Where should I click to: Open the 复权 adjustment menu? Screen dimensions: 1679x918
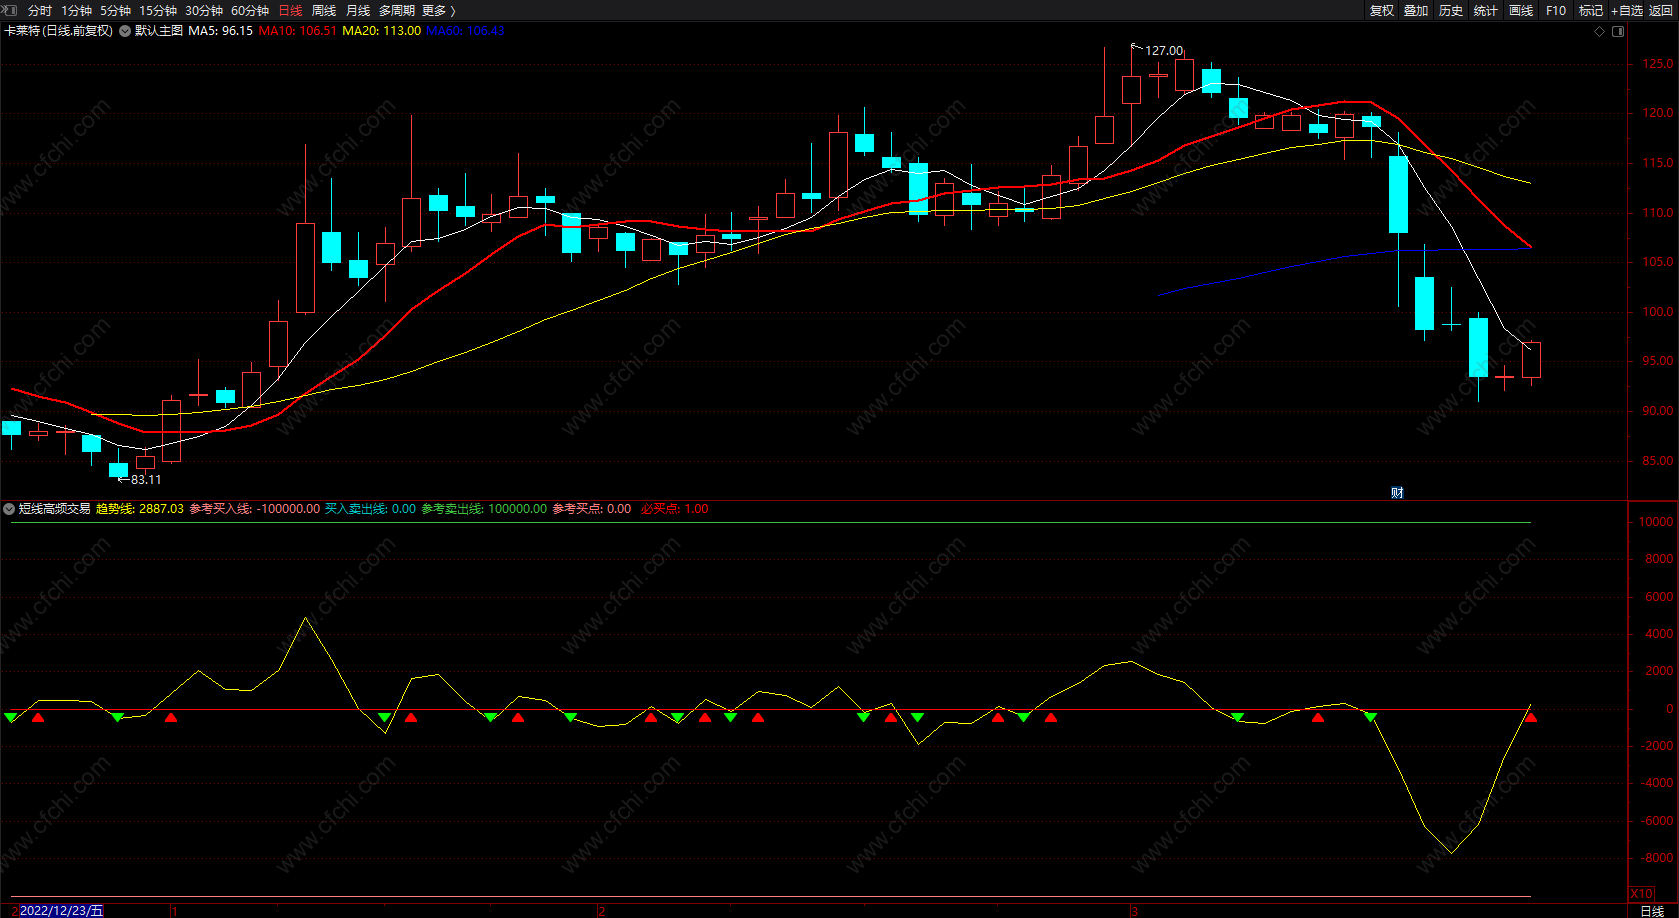(1382, 10)
